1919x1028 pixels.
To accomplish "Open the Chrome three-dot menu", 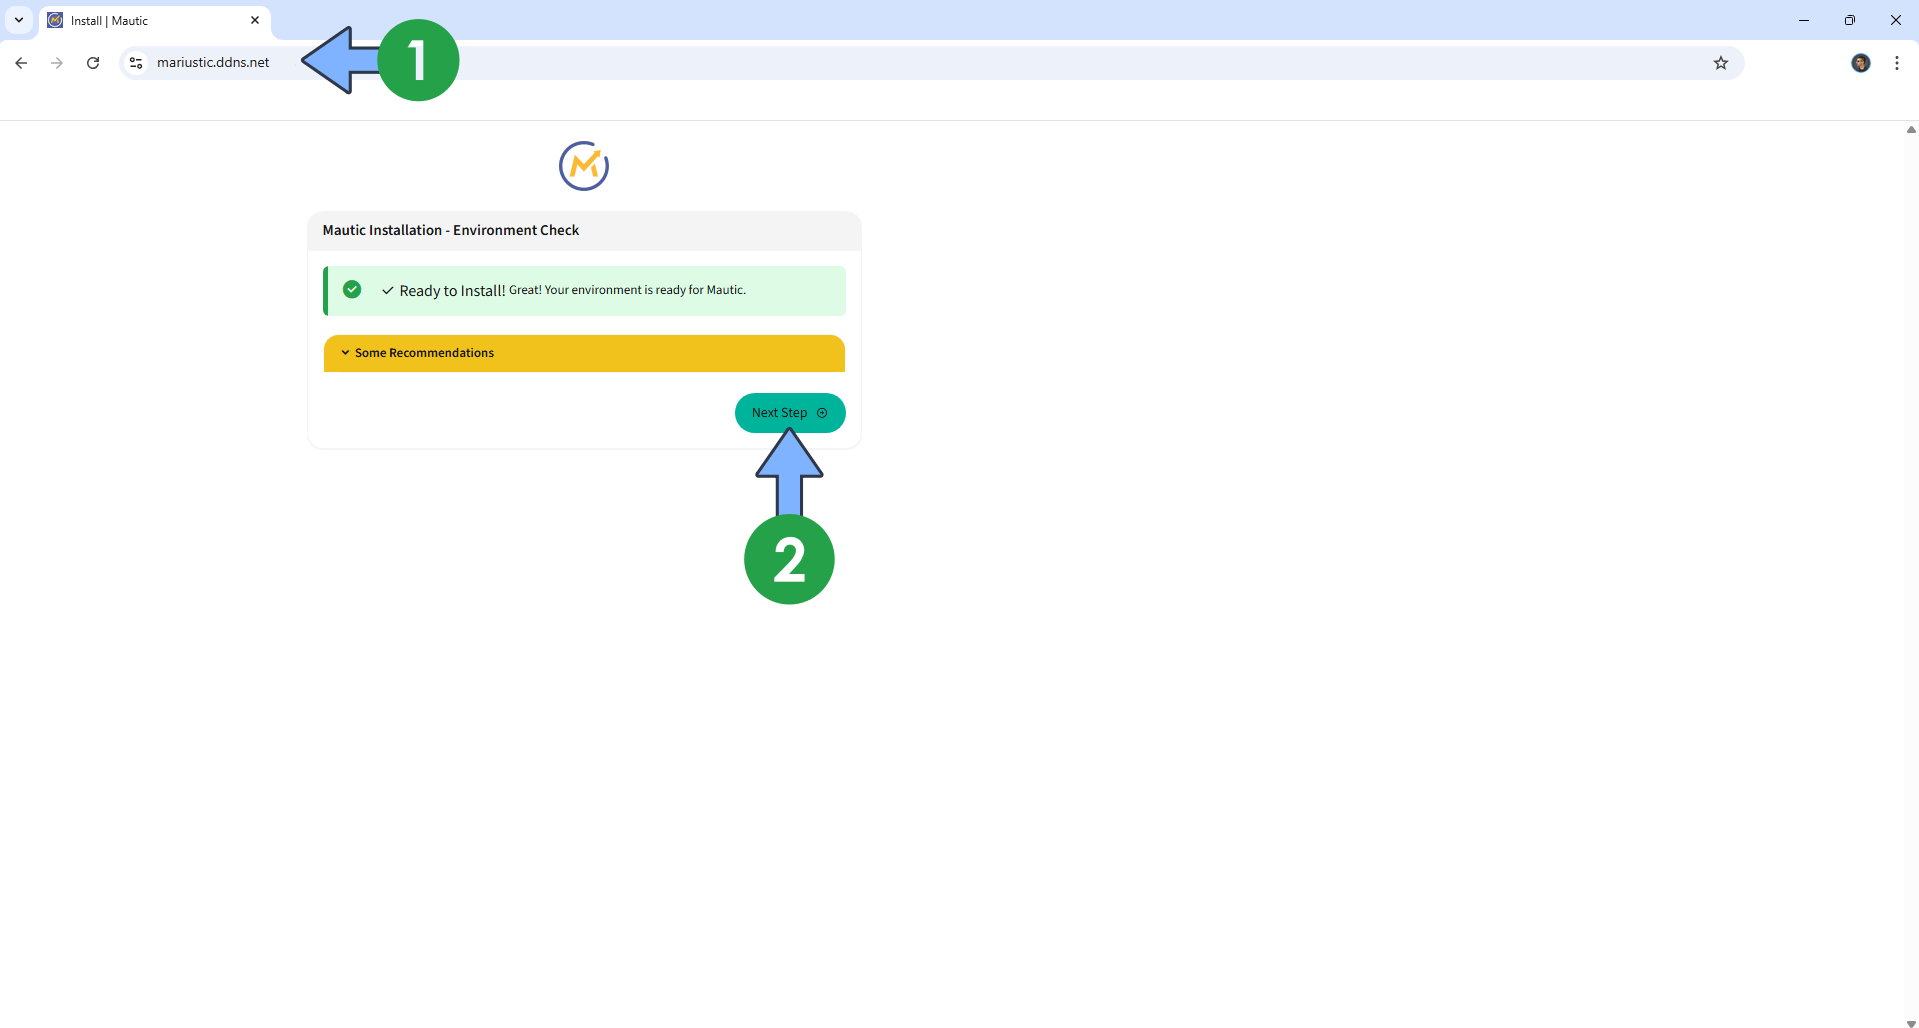I will (1896, 63).
